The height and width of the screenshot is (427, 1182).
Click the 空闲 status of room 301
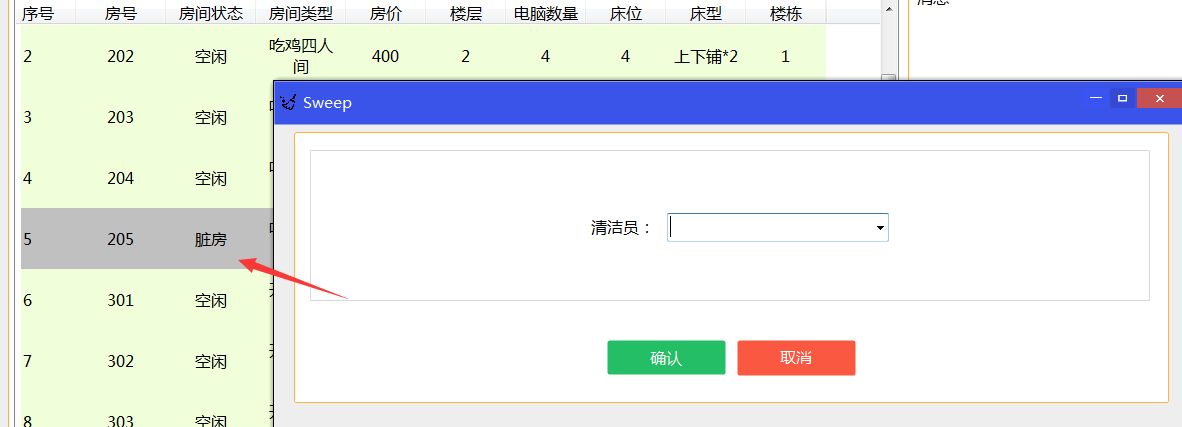coord(211,300)
